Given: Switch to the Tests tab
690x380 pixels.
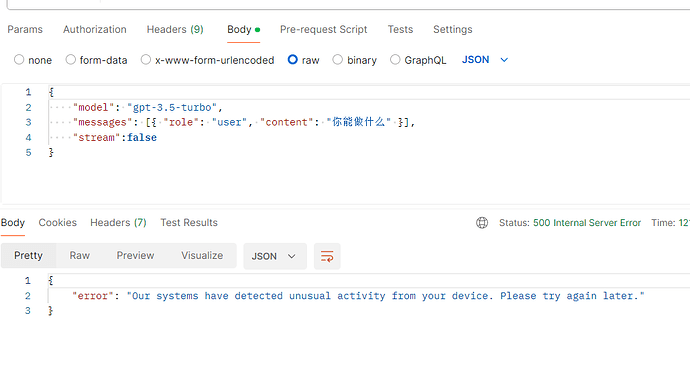Looking at the screenshot, I should pyautogui.click(x=400, y=29).
